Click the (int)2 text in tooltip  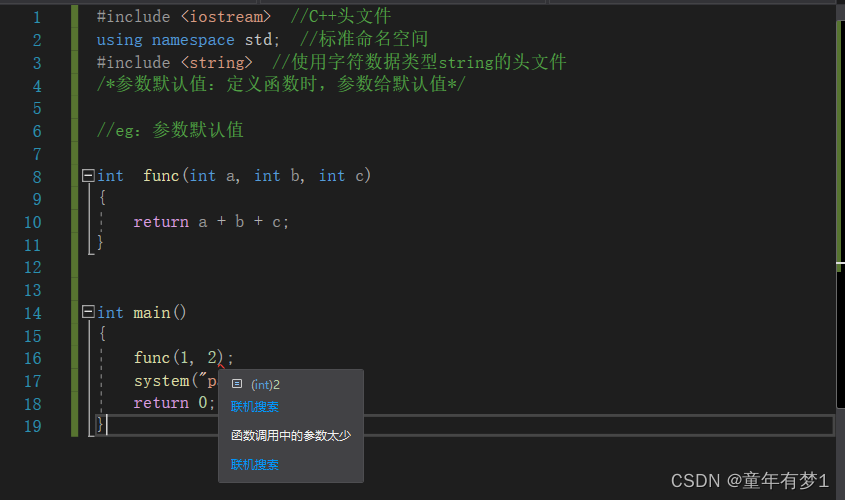(265, 385)
